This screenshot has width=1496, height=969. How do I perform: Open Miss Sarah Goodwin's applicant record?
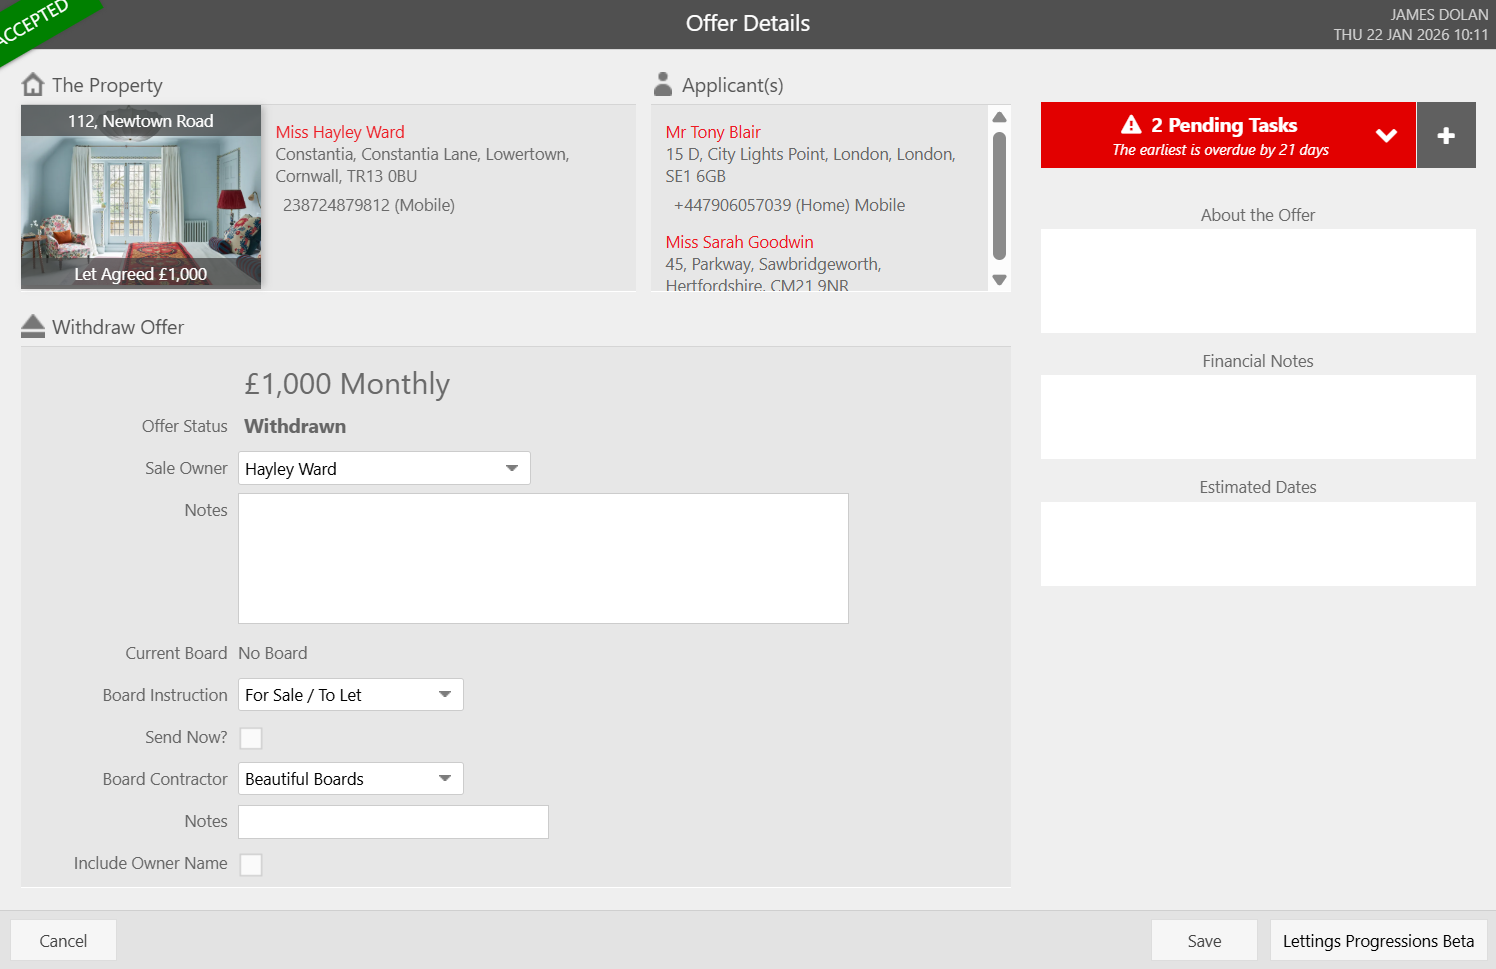(x=739, y=242)
